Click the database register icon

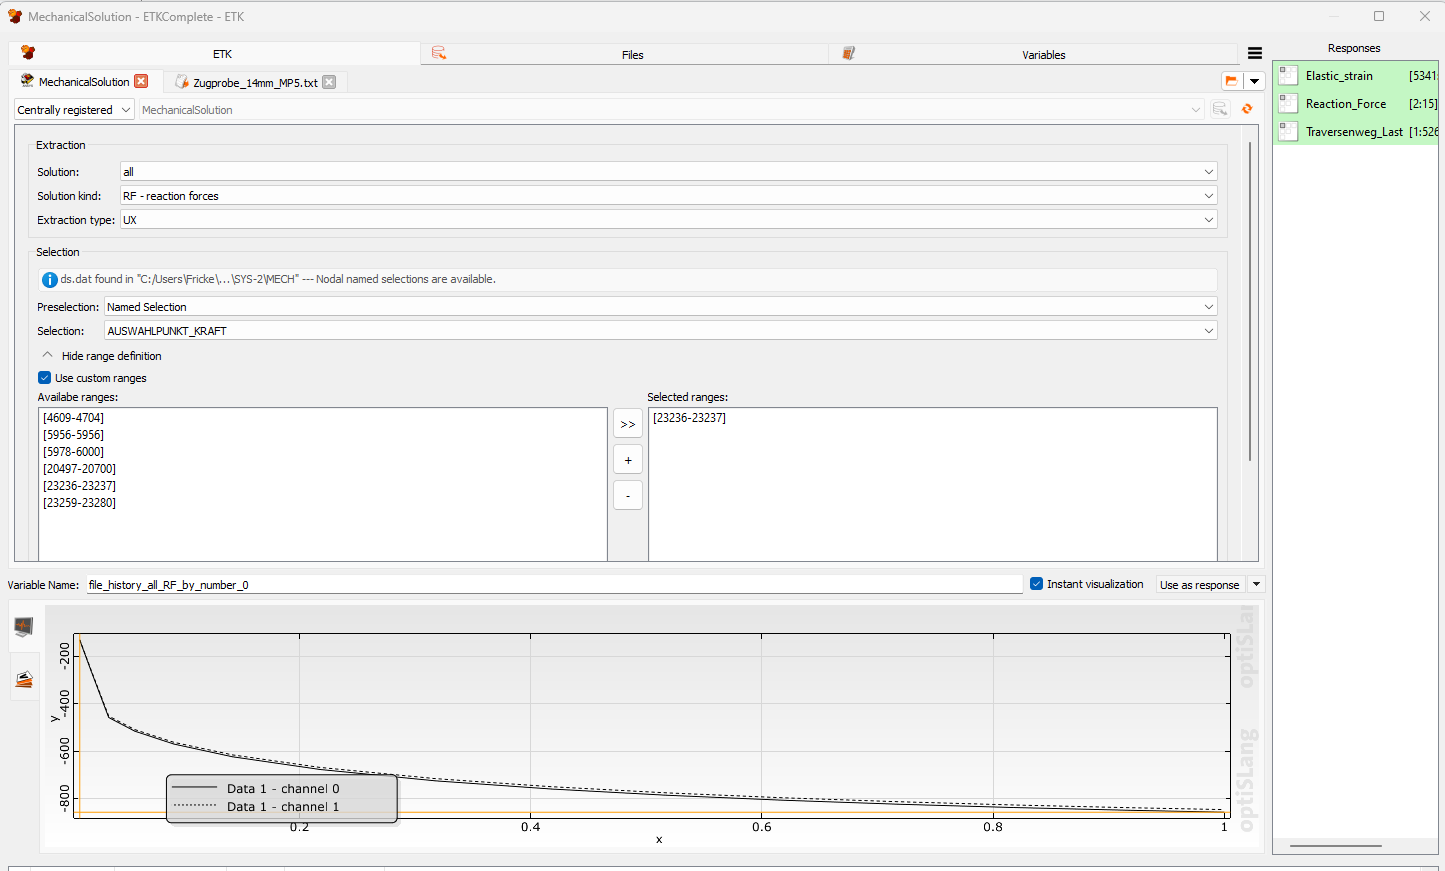1220,109
